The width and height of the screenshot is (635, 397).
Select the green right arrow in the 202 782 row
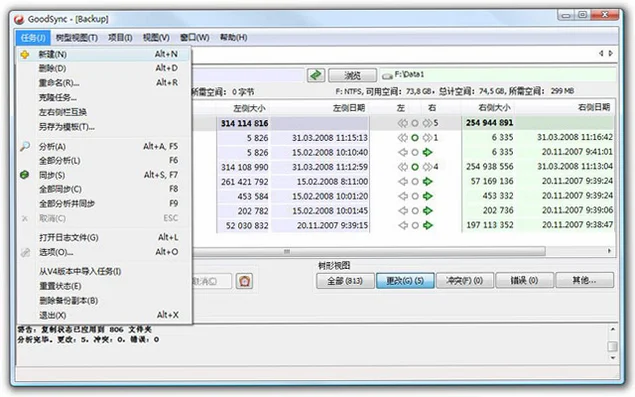pyautogui.click(x=428, y=211)
